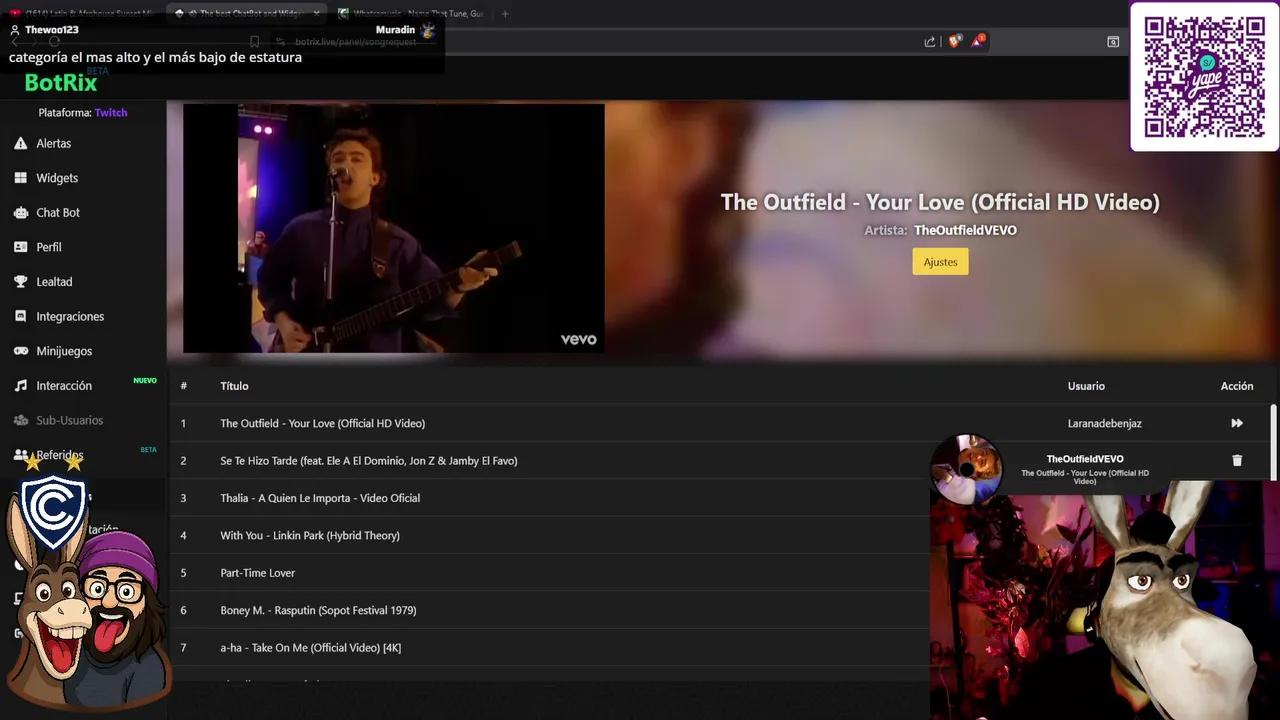
Task: Select the Part-Time Lover row
Action: 550,573
